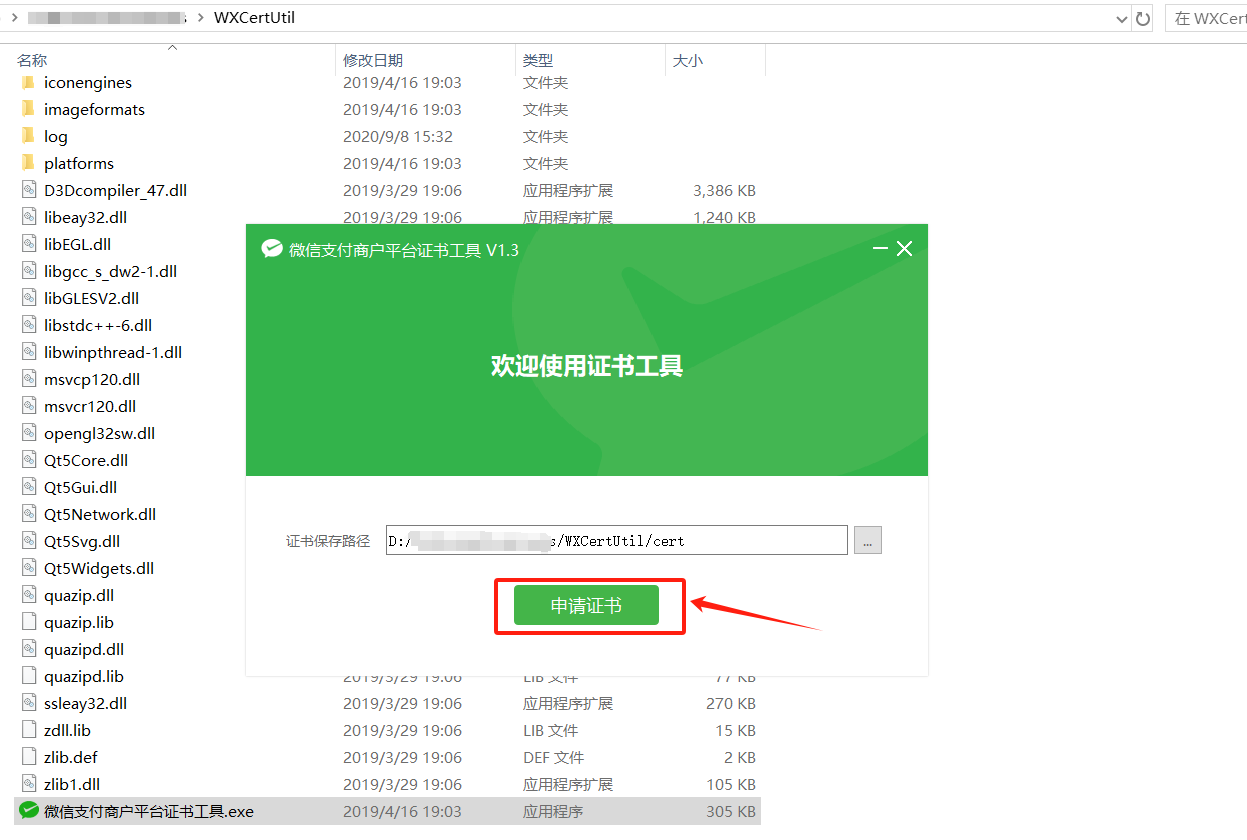Select the file name zlib.def
Image resolution: width=1247 pixels, height=840 pixels.
71,757
